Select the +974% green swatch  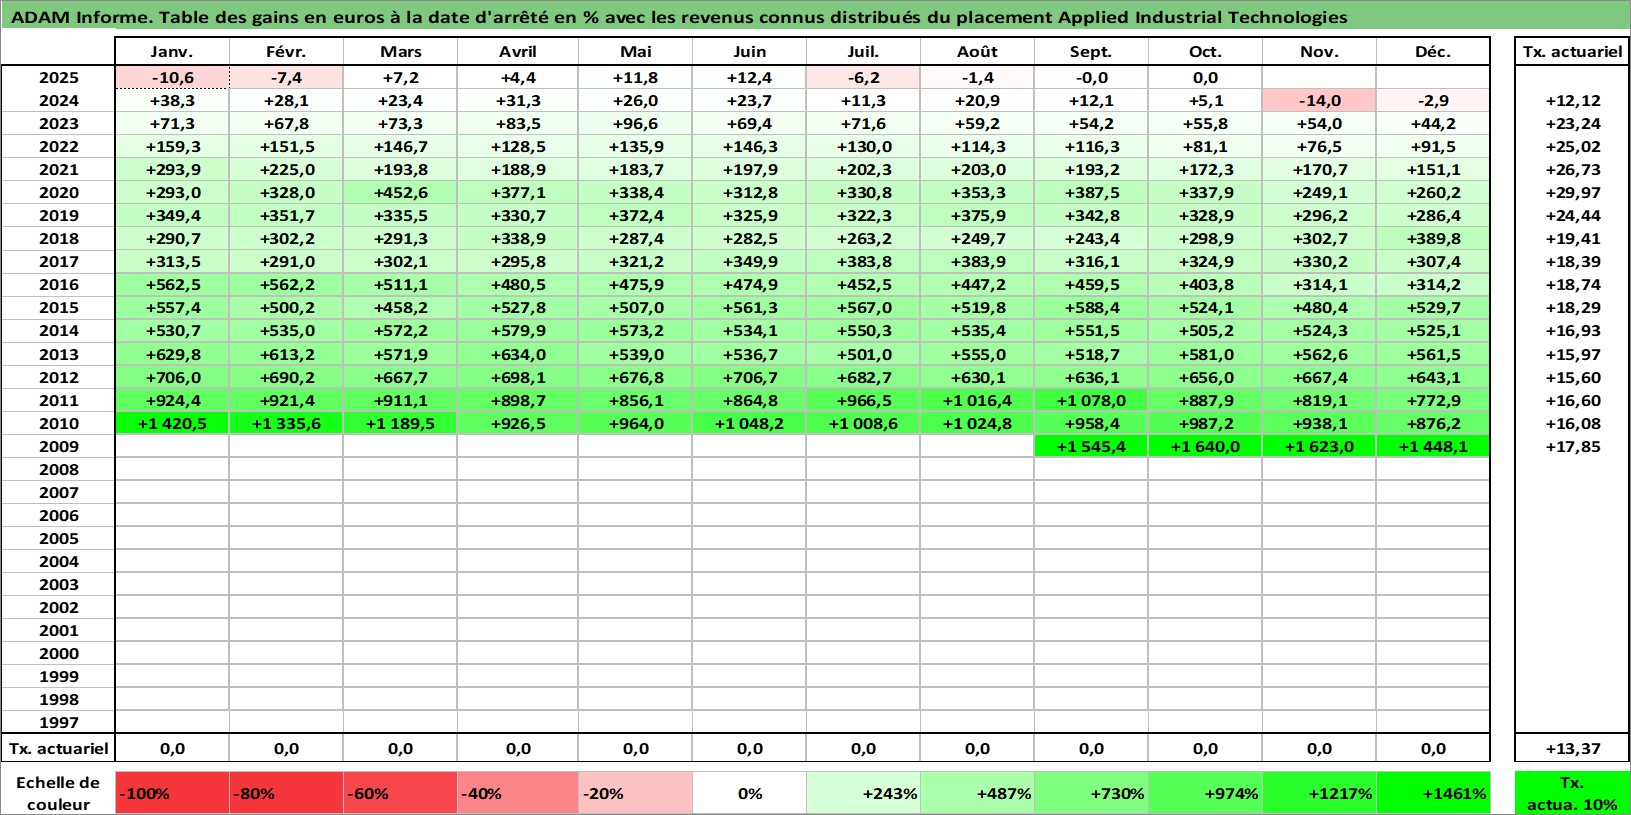coord(1205,793)
